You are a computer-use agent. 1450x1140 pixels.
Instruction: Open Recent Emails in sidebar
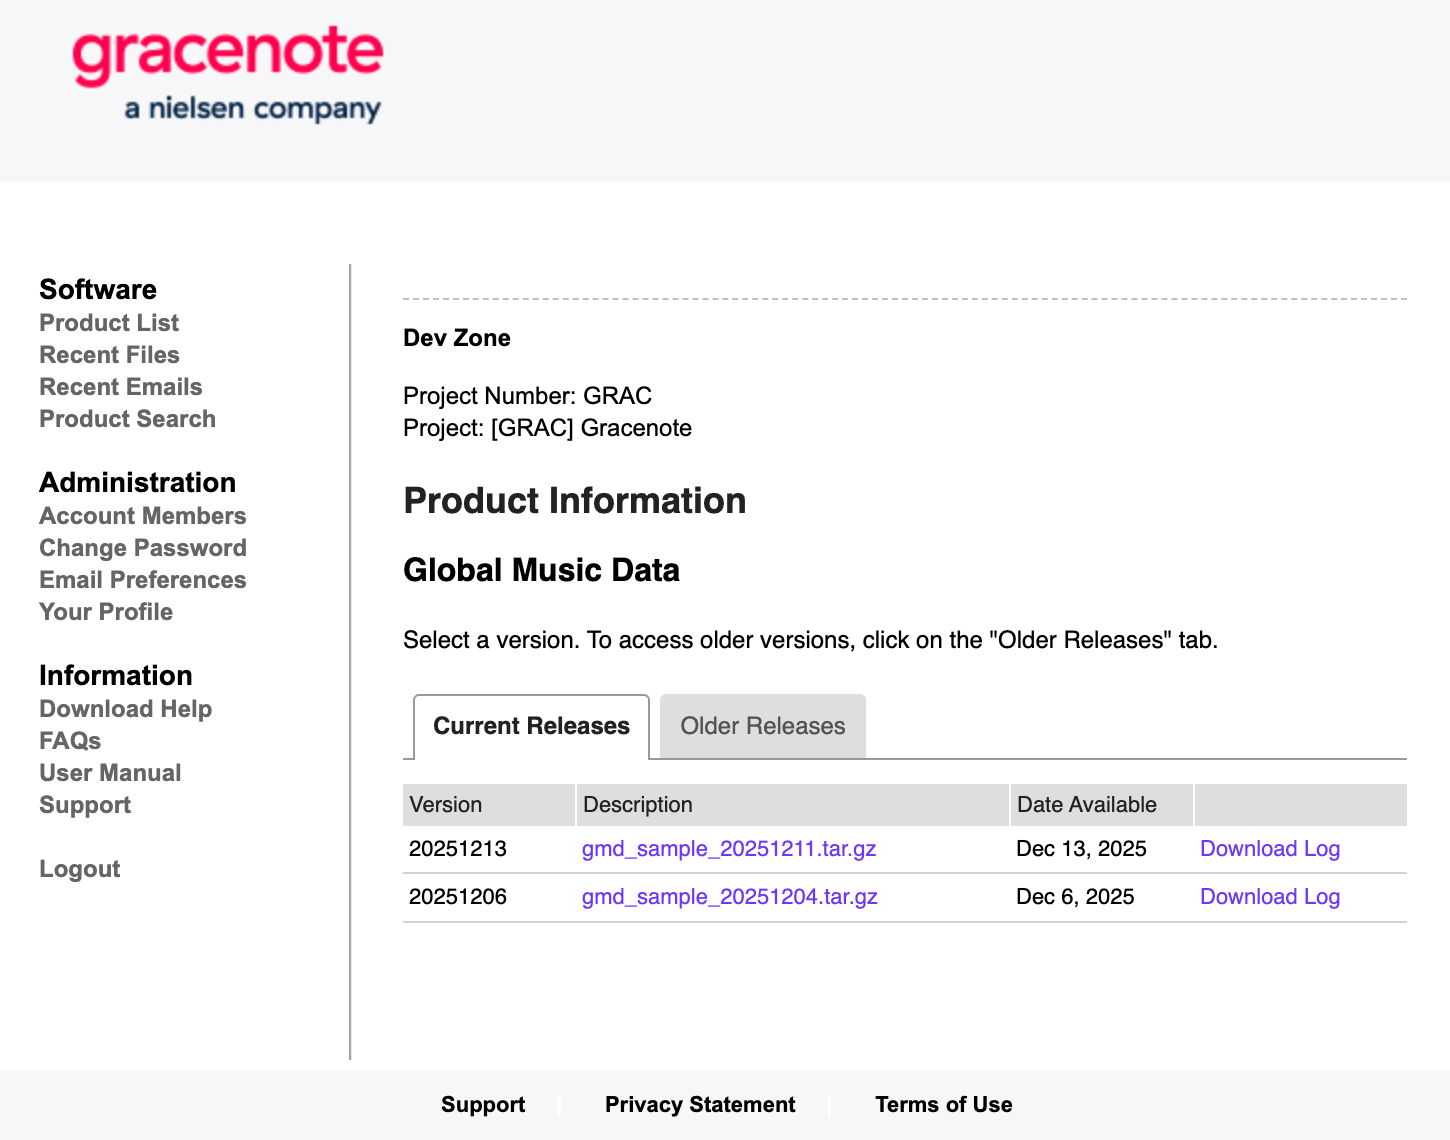tap(120, 387)
